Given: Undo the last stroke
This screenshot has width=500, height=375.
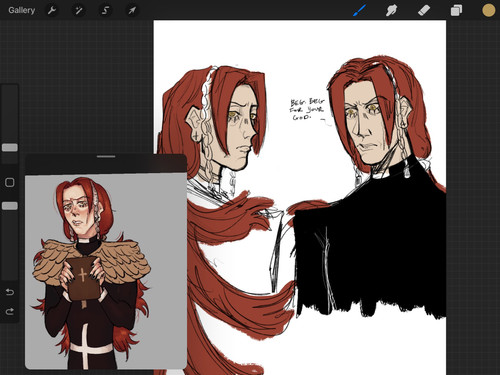Looking at the screenshot, I should pos(10,292).
